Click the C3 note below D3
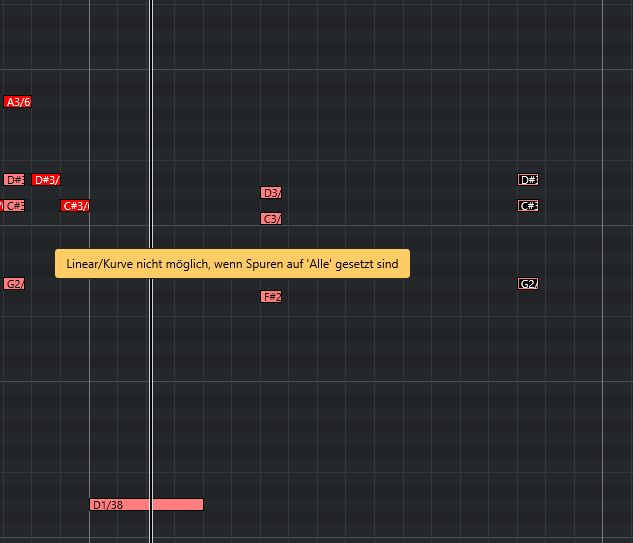The height and width of the screenshot is (543, 633). tap(271, 219)
